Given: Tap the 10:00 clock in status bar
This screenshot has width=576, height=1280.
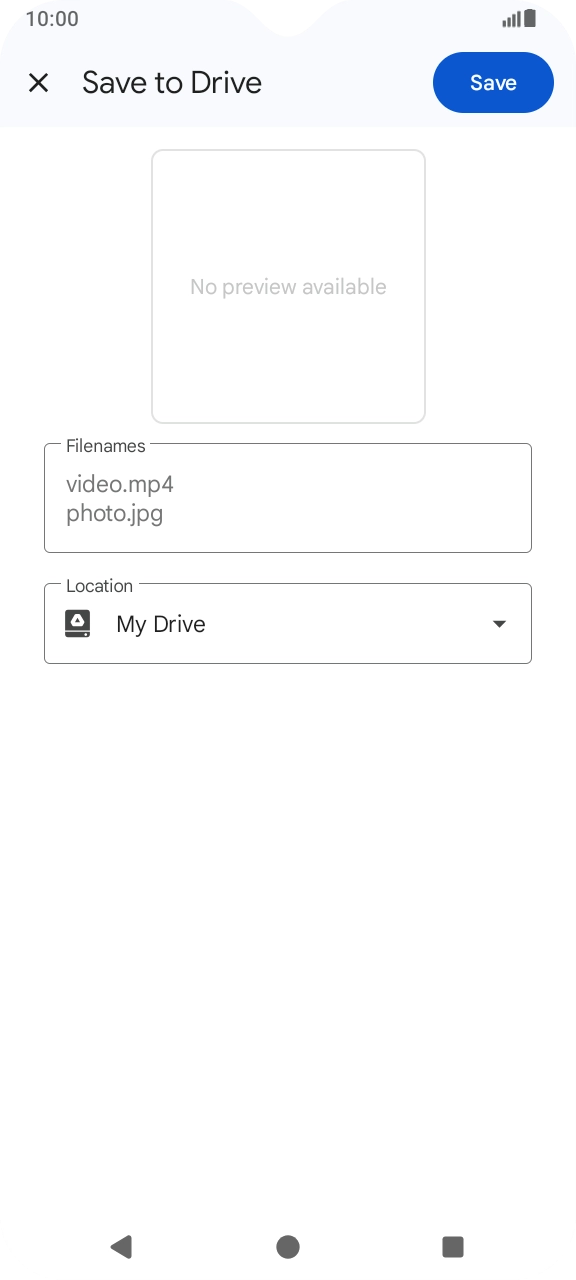Looking at the screenshot, I should click(x=52, y=19).
